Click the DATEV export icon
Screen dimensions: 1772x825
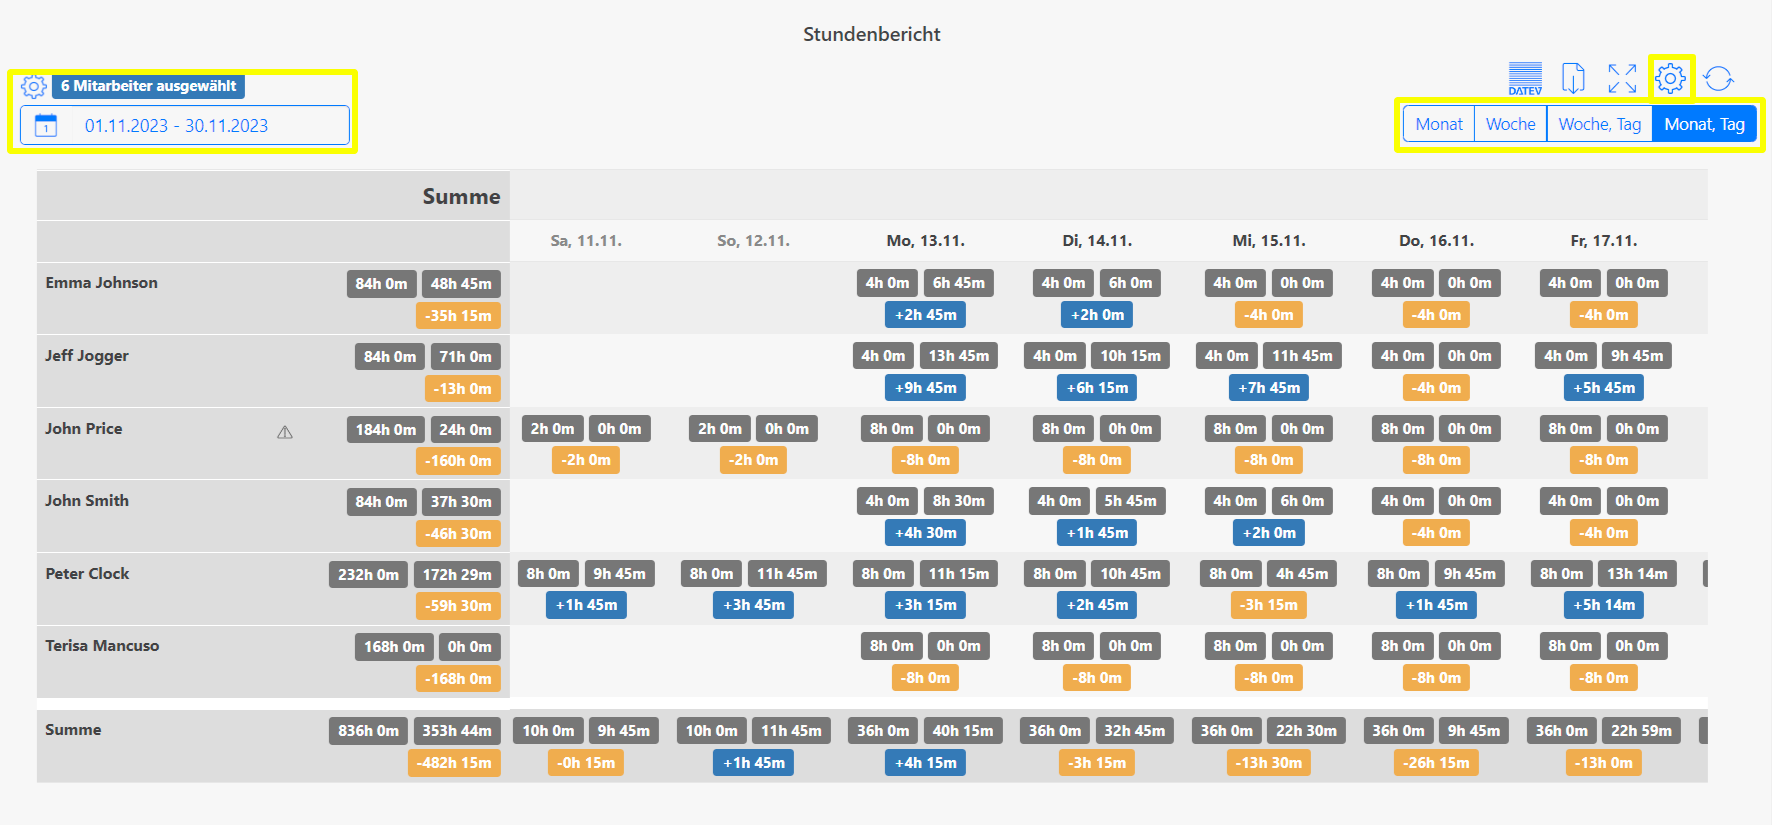click(x=1525, y=78)
